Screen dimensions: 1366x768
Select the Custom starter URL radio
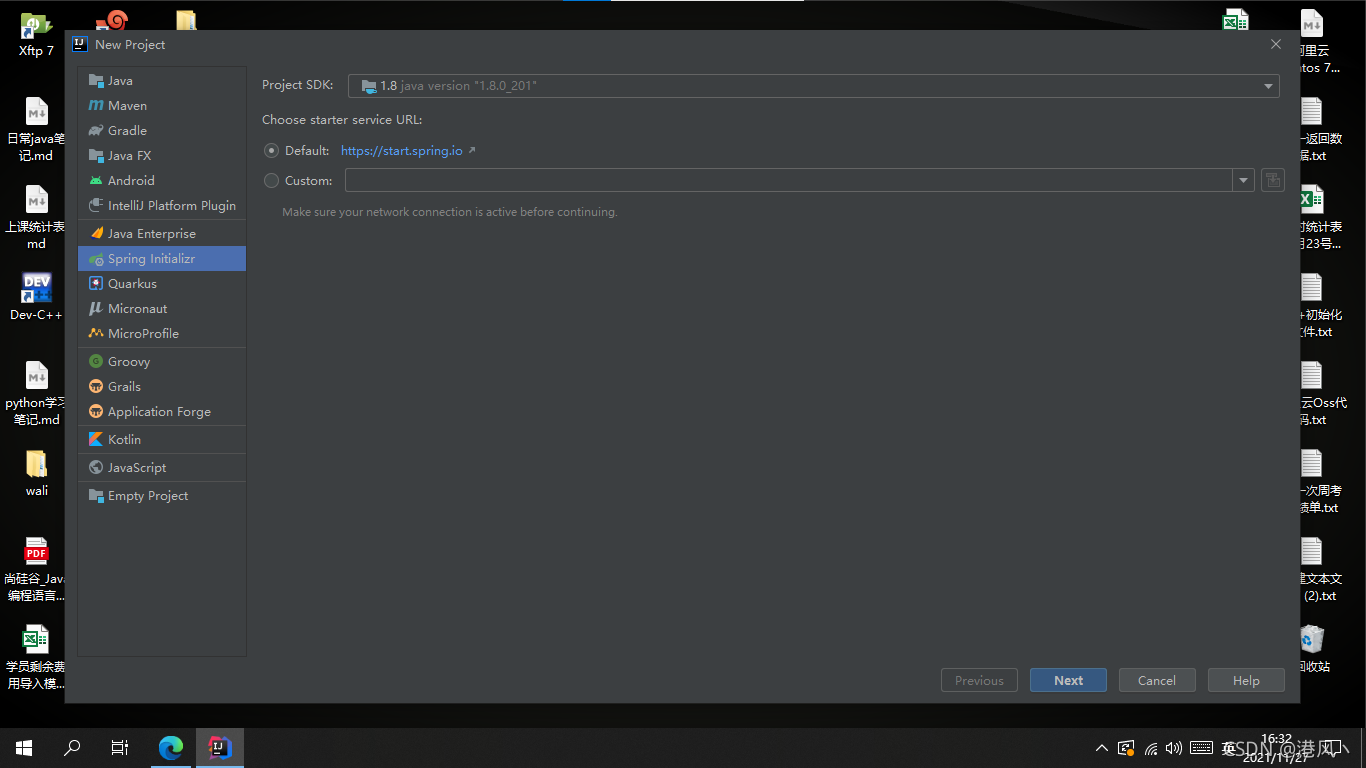271,181
